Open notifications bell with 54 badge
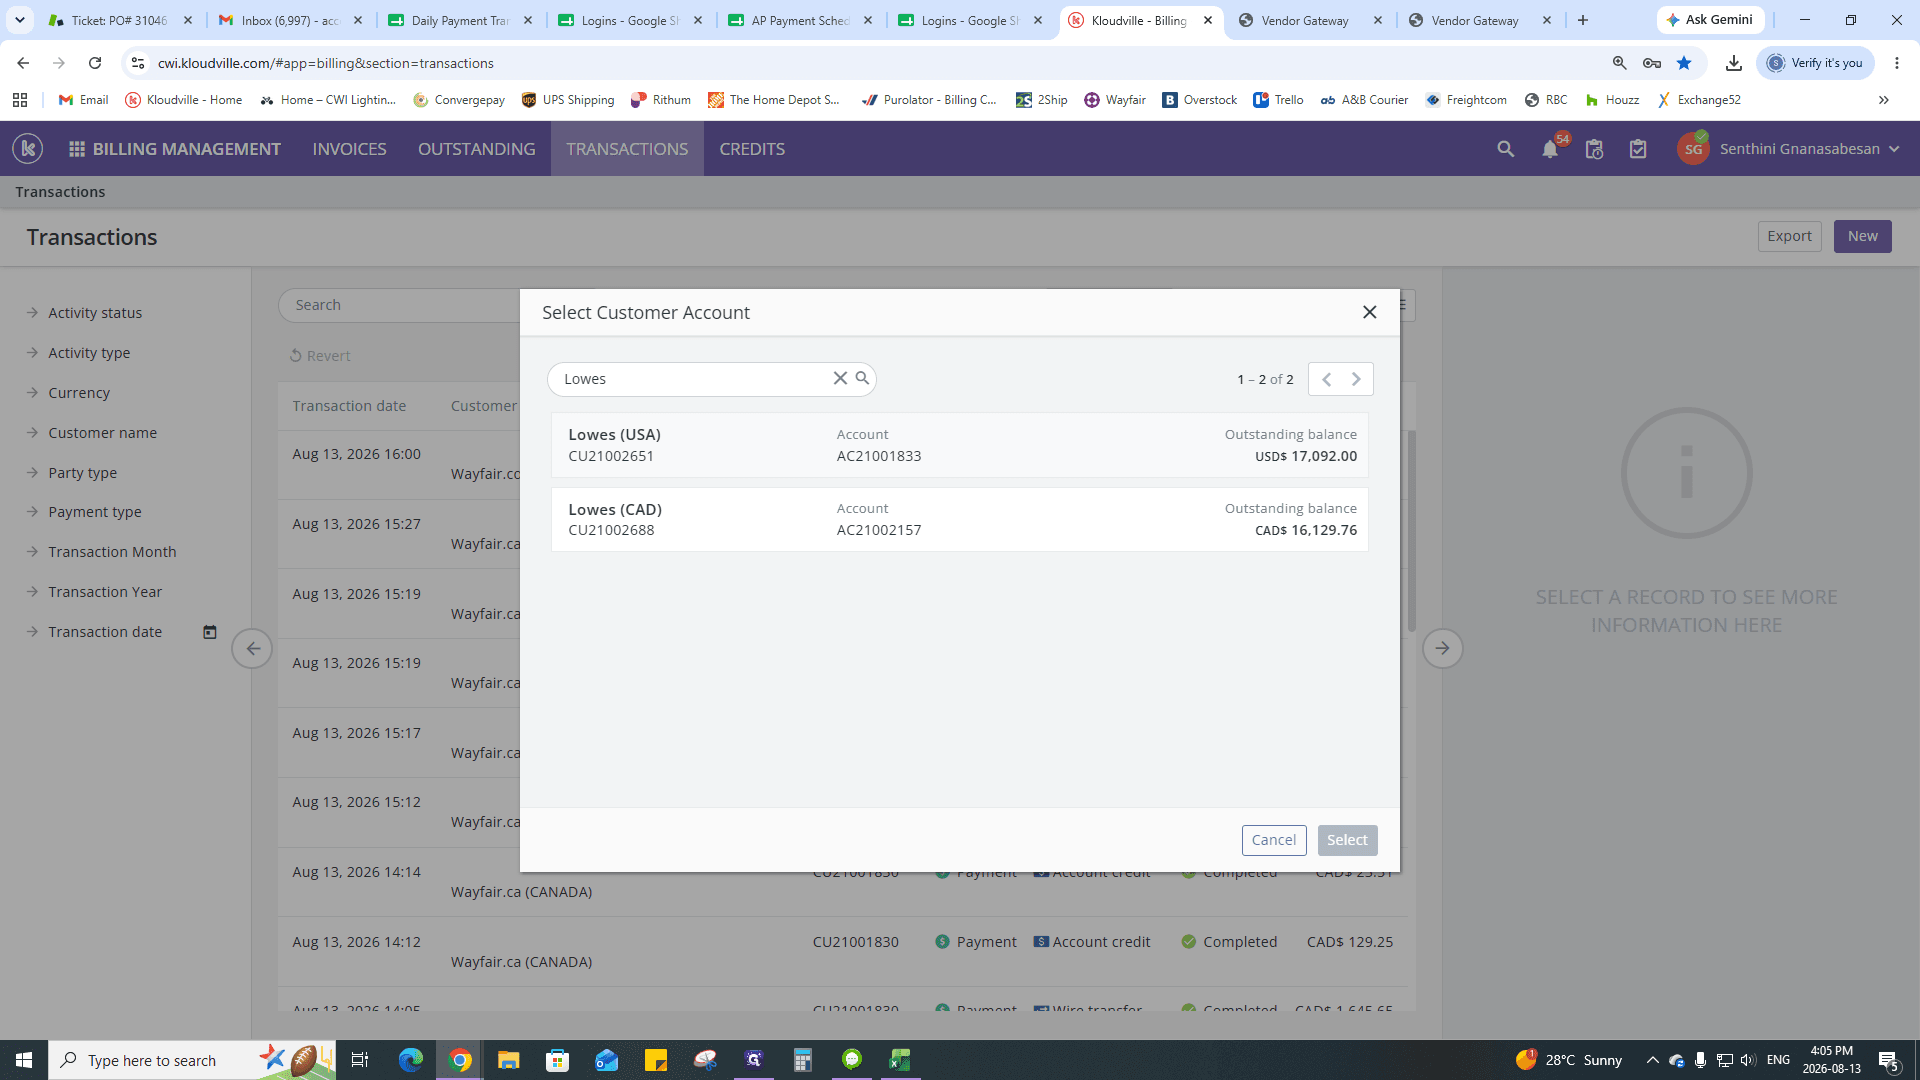The image size is (1920, 1080). (x=1550, y=149)
